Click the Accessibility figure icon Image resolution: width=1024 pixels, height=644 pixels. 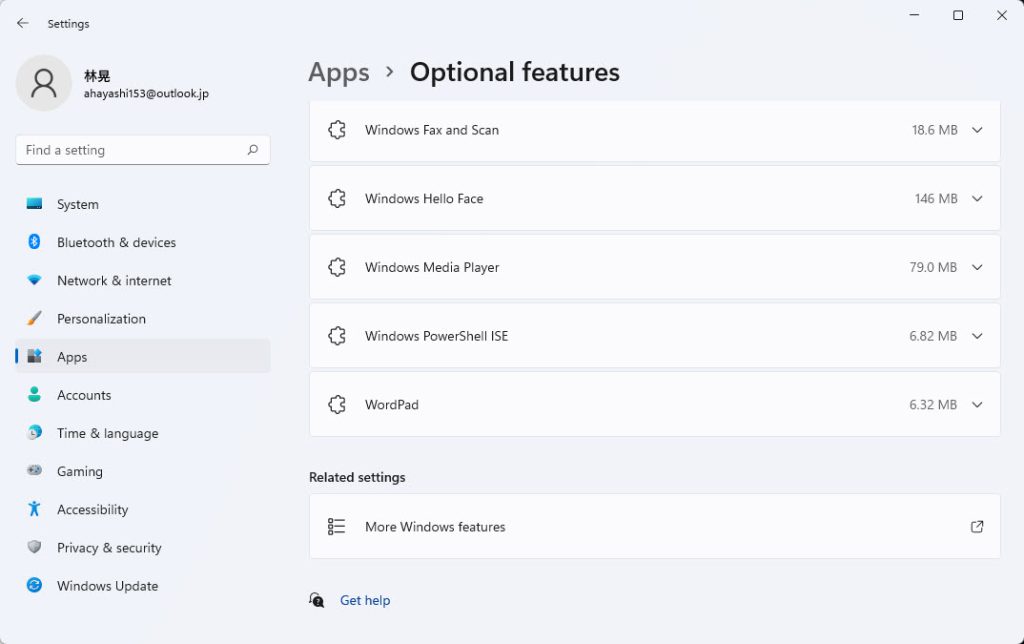35,509
